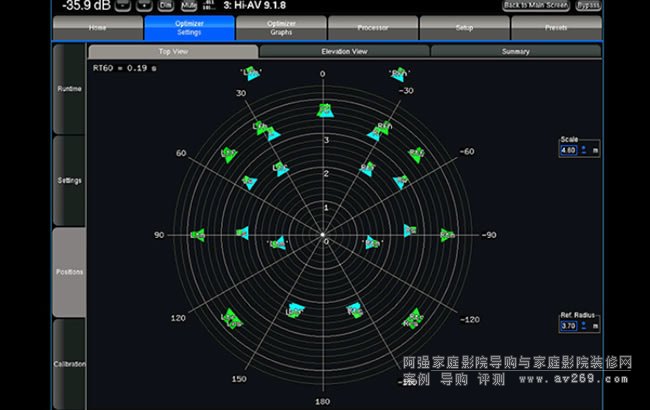Click the Ref. Radius value field
The width and height of the screenshot is (650, 410).
[568, 326]
